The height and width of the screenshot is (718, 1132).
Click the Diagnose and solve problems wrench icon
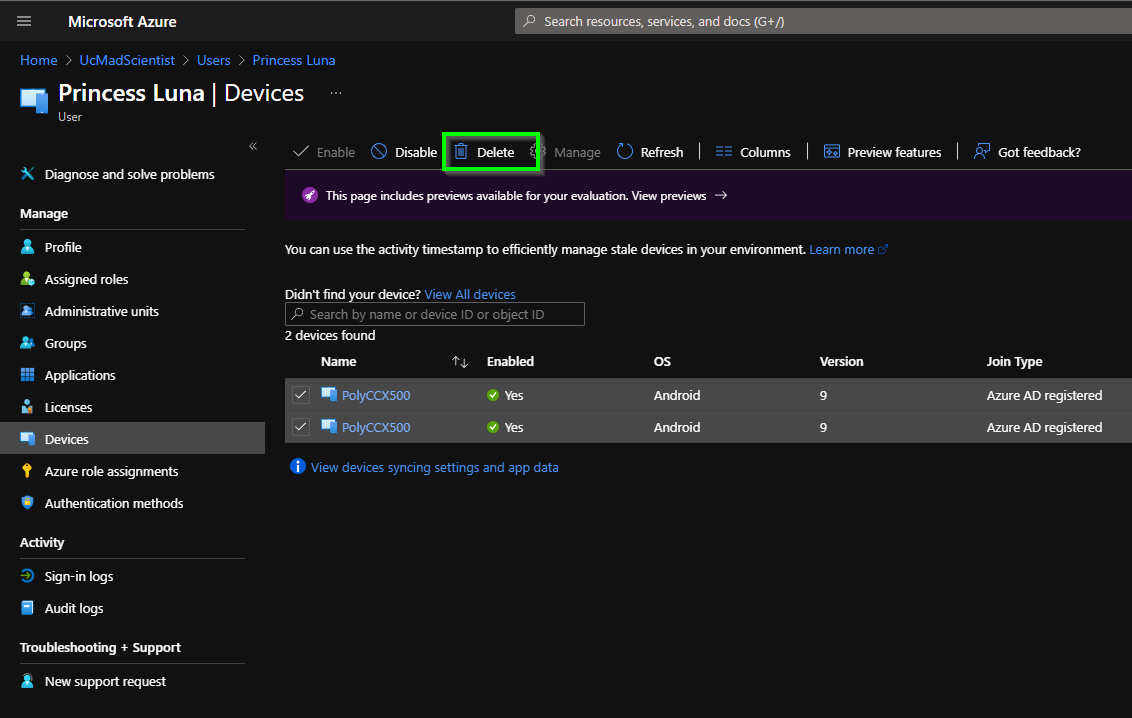[x=27, y=174]
